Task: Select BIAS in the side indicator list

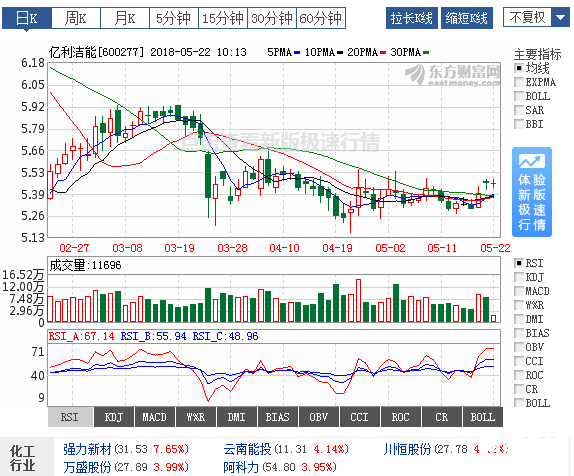Action: click(x=532, y=333)
